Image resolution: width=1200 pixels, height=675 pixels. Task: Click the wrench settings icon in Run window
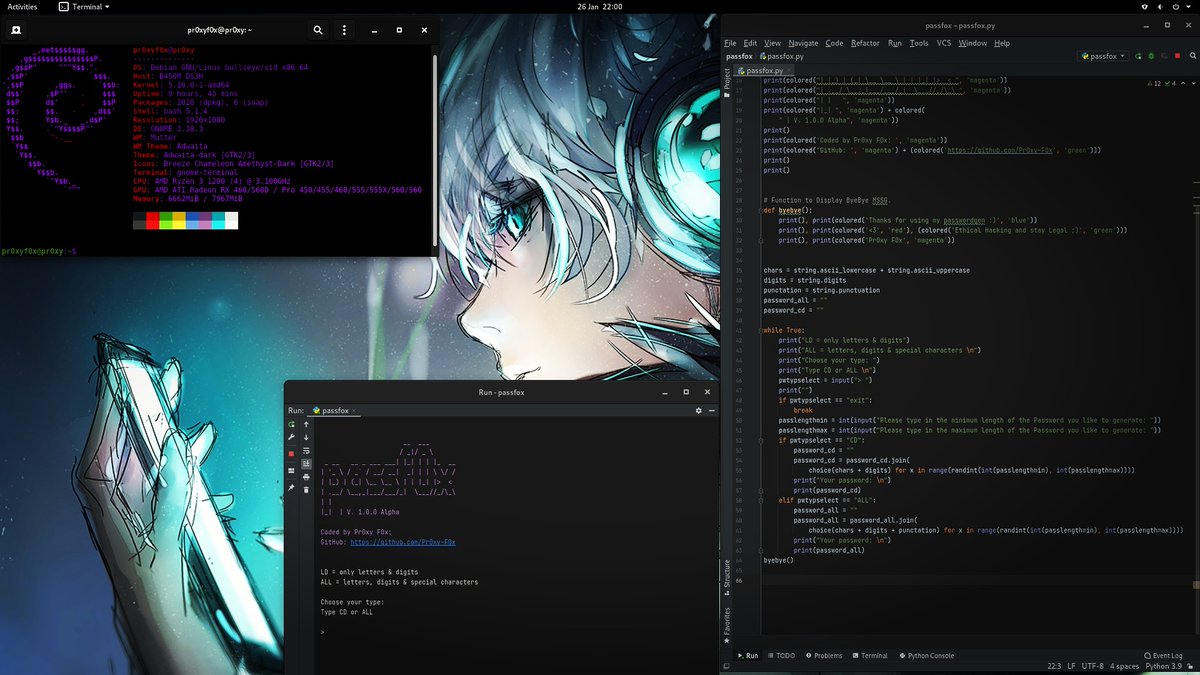[x=291, y=437]
